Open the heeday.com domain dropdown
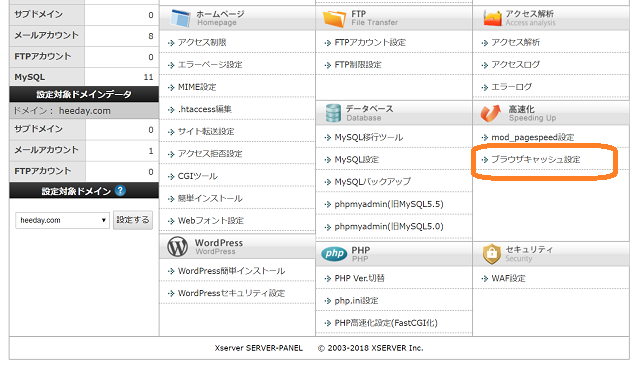This screenshot has width=640, height=370. coord(62,220)
